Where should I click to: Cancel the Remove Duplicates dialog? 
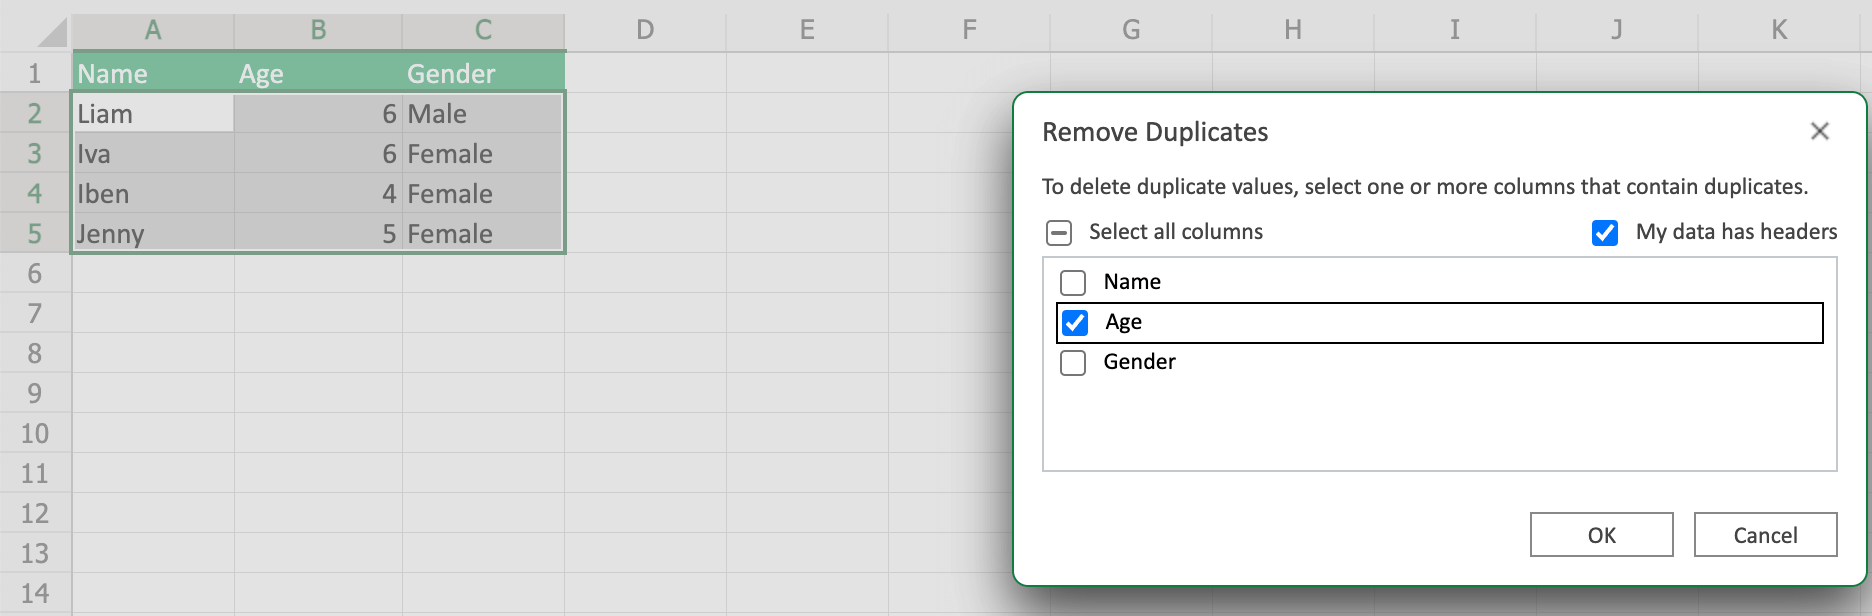[1764, 535]
